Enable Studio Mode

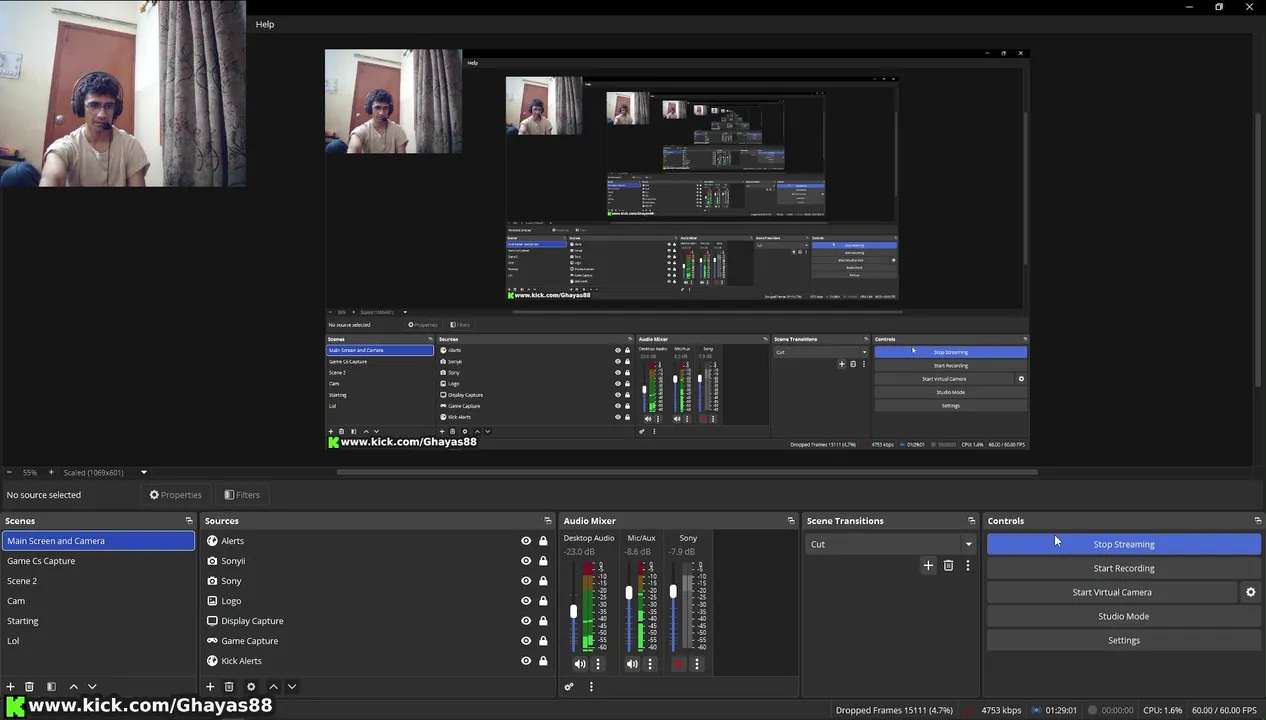pyautogui.click(x=1124, y=616)
